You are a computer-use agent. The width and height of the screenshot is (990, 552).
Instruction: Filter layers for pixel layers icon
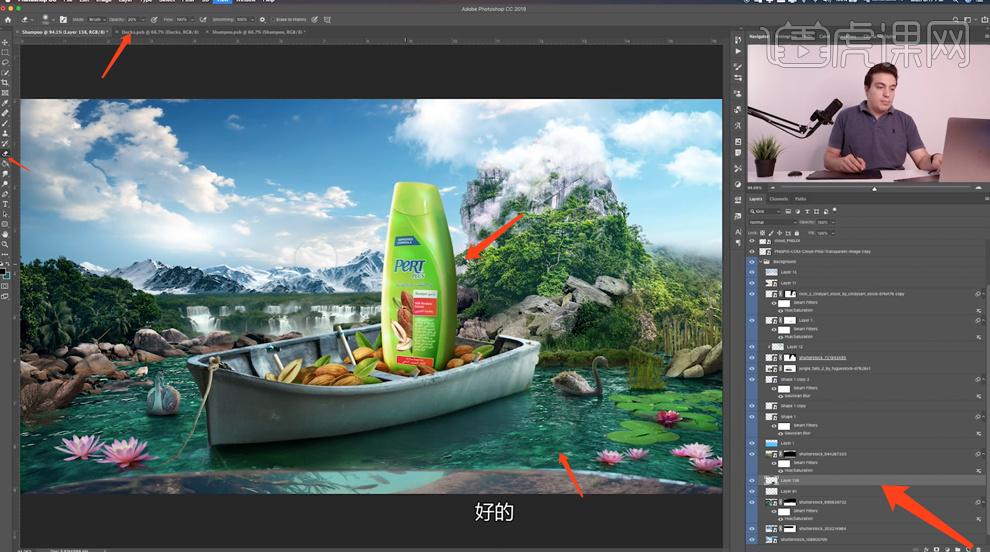click(788, 212)
